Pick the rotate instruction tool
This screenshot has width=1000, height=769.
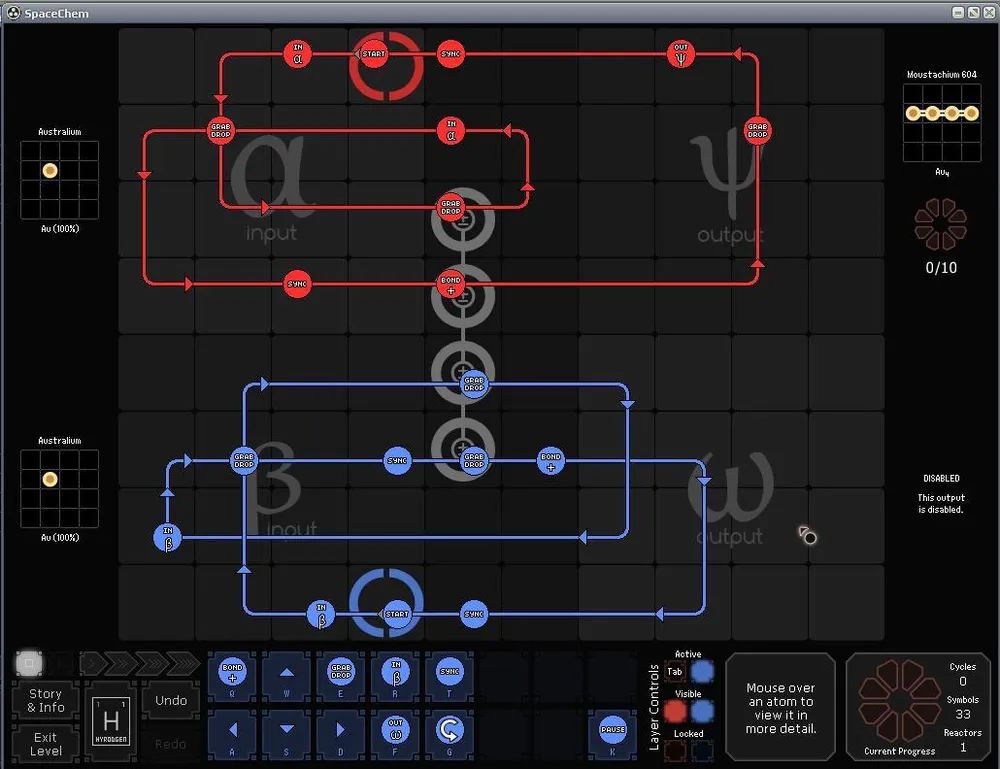coord(449,730)
